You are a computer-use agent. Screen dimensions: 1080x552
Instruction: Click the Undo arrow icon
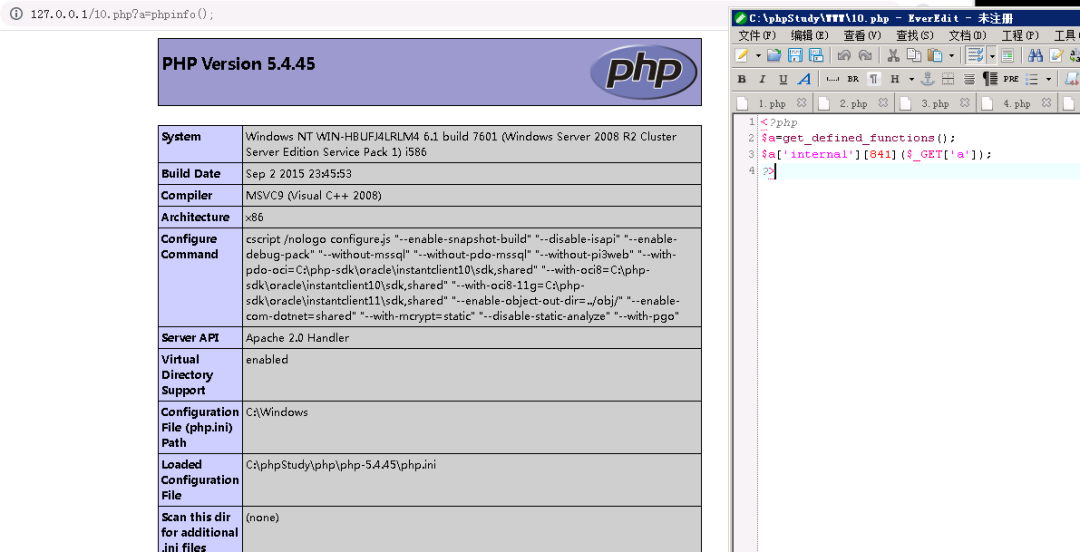point(844,56)
